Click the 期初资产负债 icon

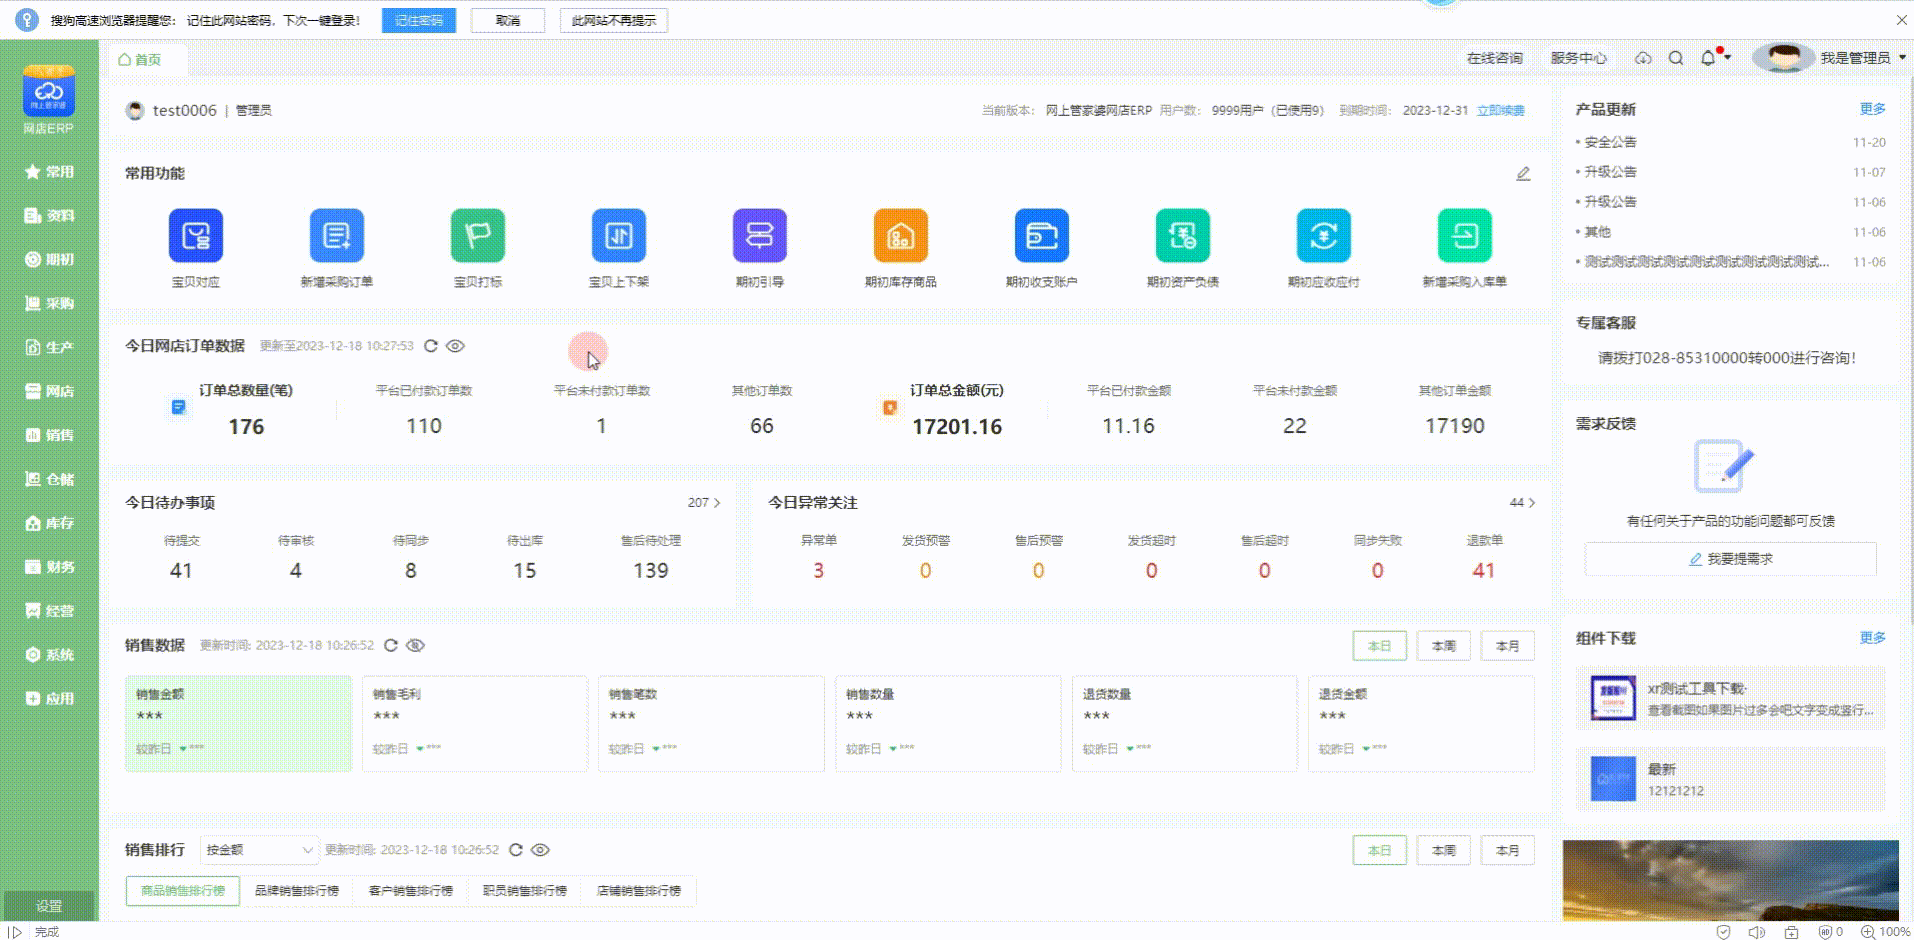(x=1182, y=236)
